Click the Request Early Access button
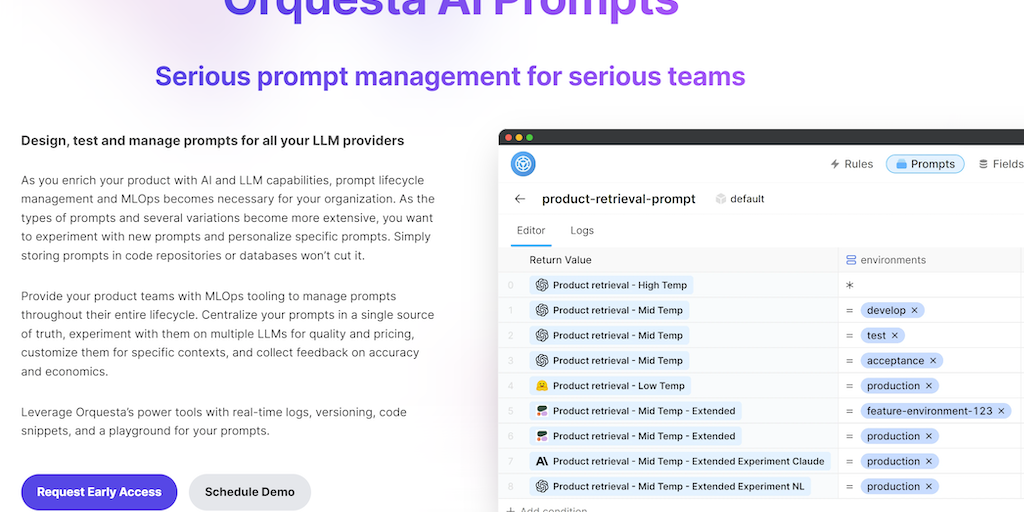Screen dimensions: 1024x512 99,492
